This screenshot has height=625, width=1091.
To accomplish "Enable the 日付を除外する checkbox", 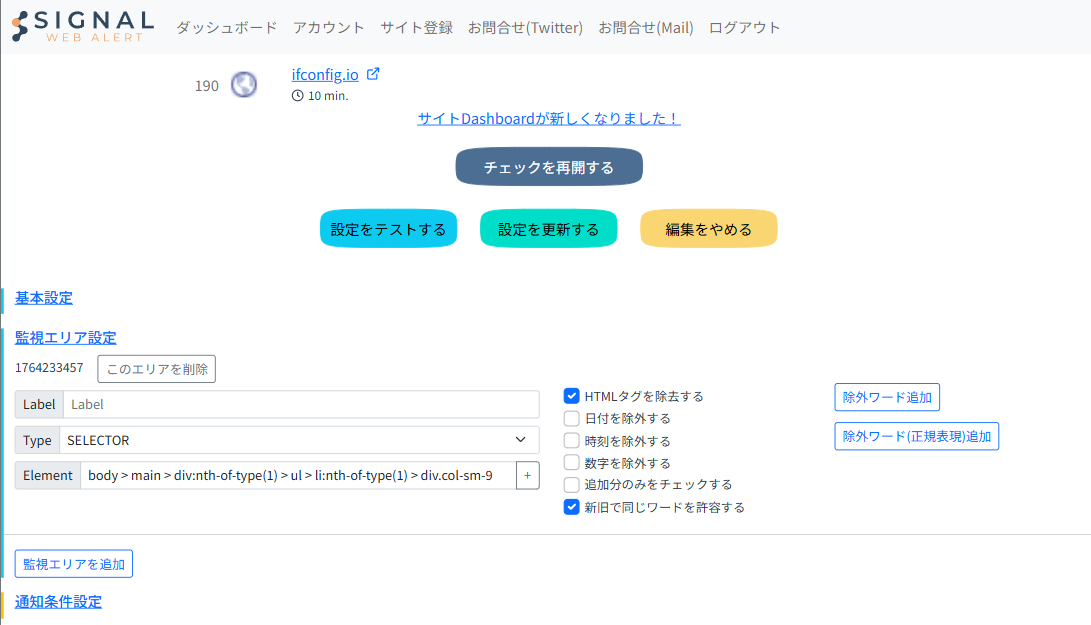I will pos(572,418).
